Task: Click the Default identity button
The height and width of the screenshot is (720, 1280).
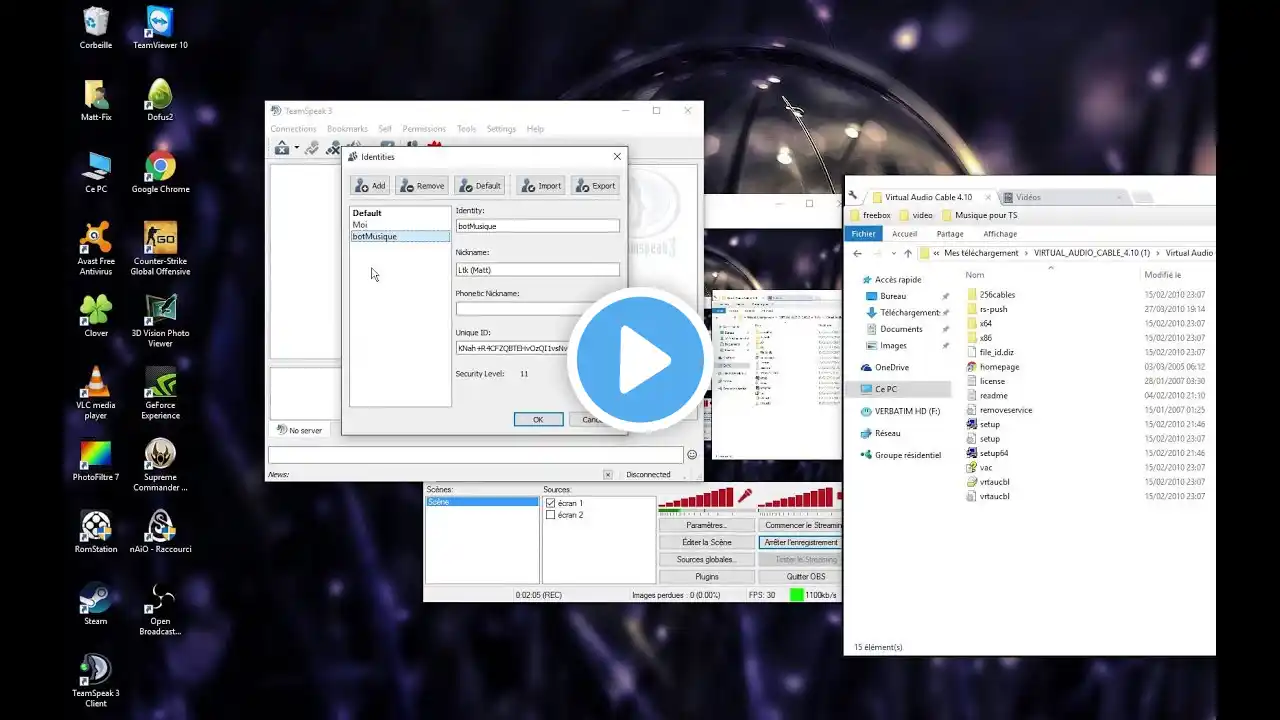Action: (479, 185)
